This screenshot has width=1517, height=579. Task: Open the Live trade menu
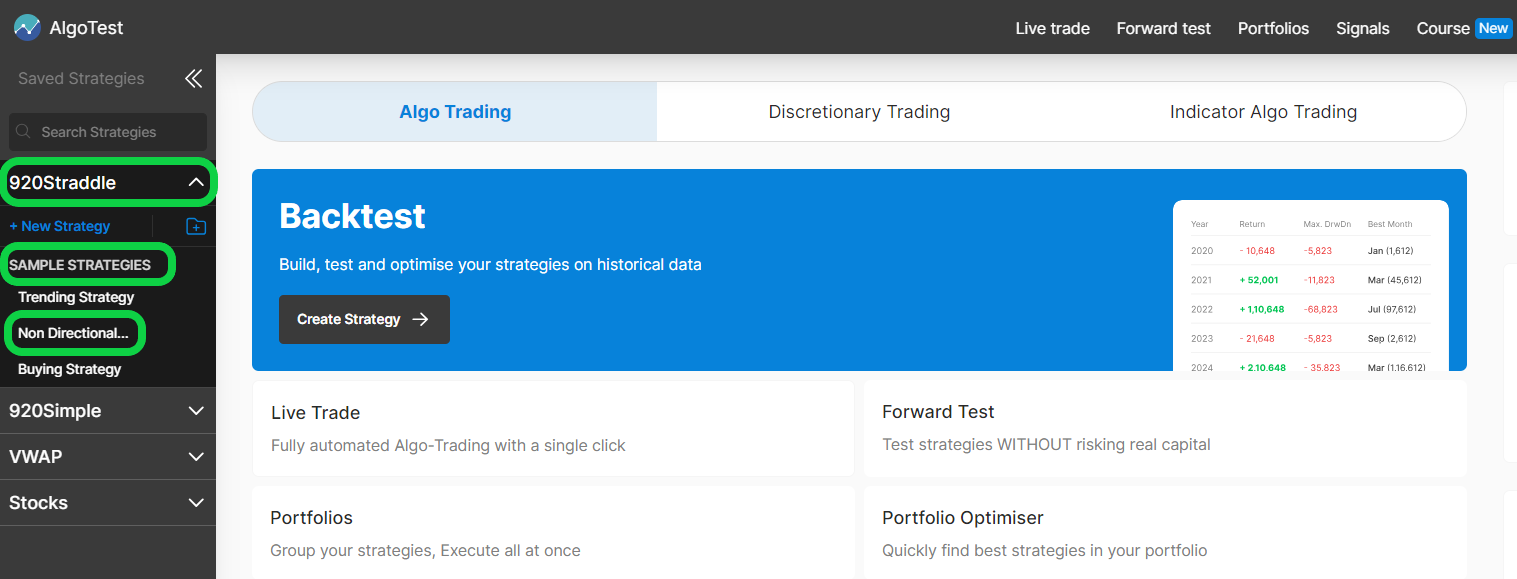[1052, 28]
